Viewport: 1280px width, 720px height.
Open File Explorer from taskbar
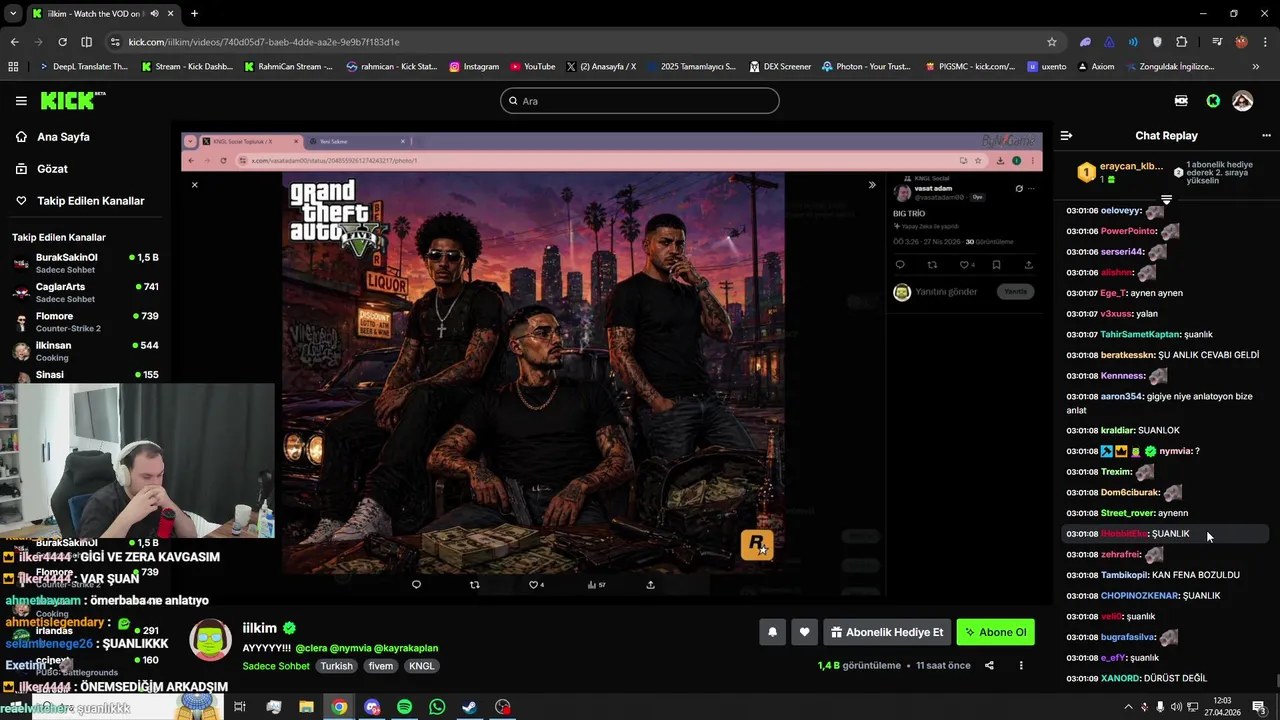(x=306, y=707)
